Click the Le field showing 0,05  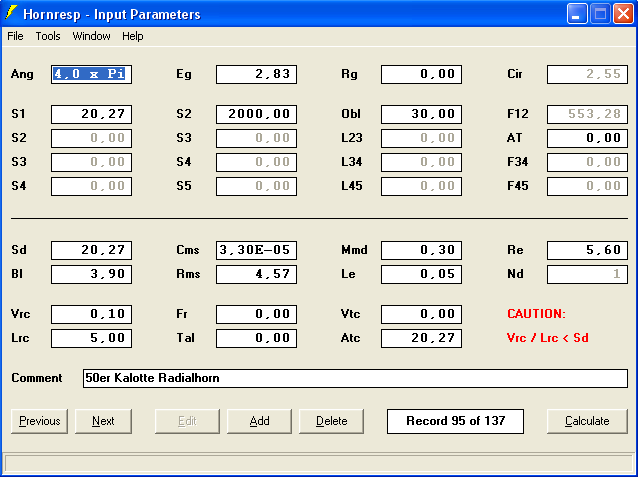coord(422,274)
